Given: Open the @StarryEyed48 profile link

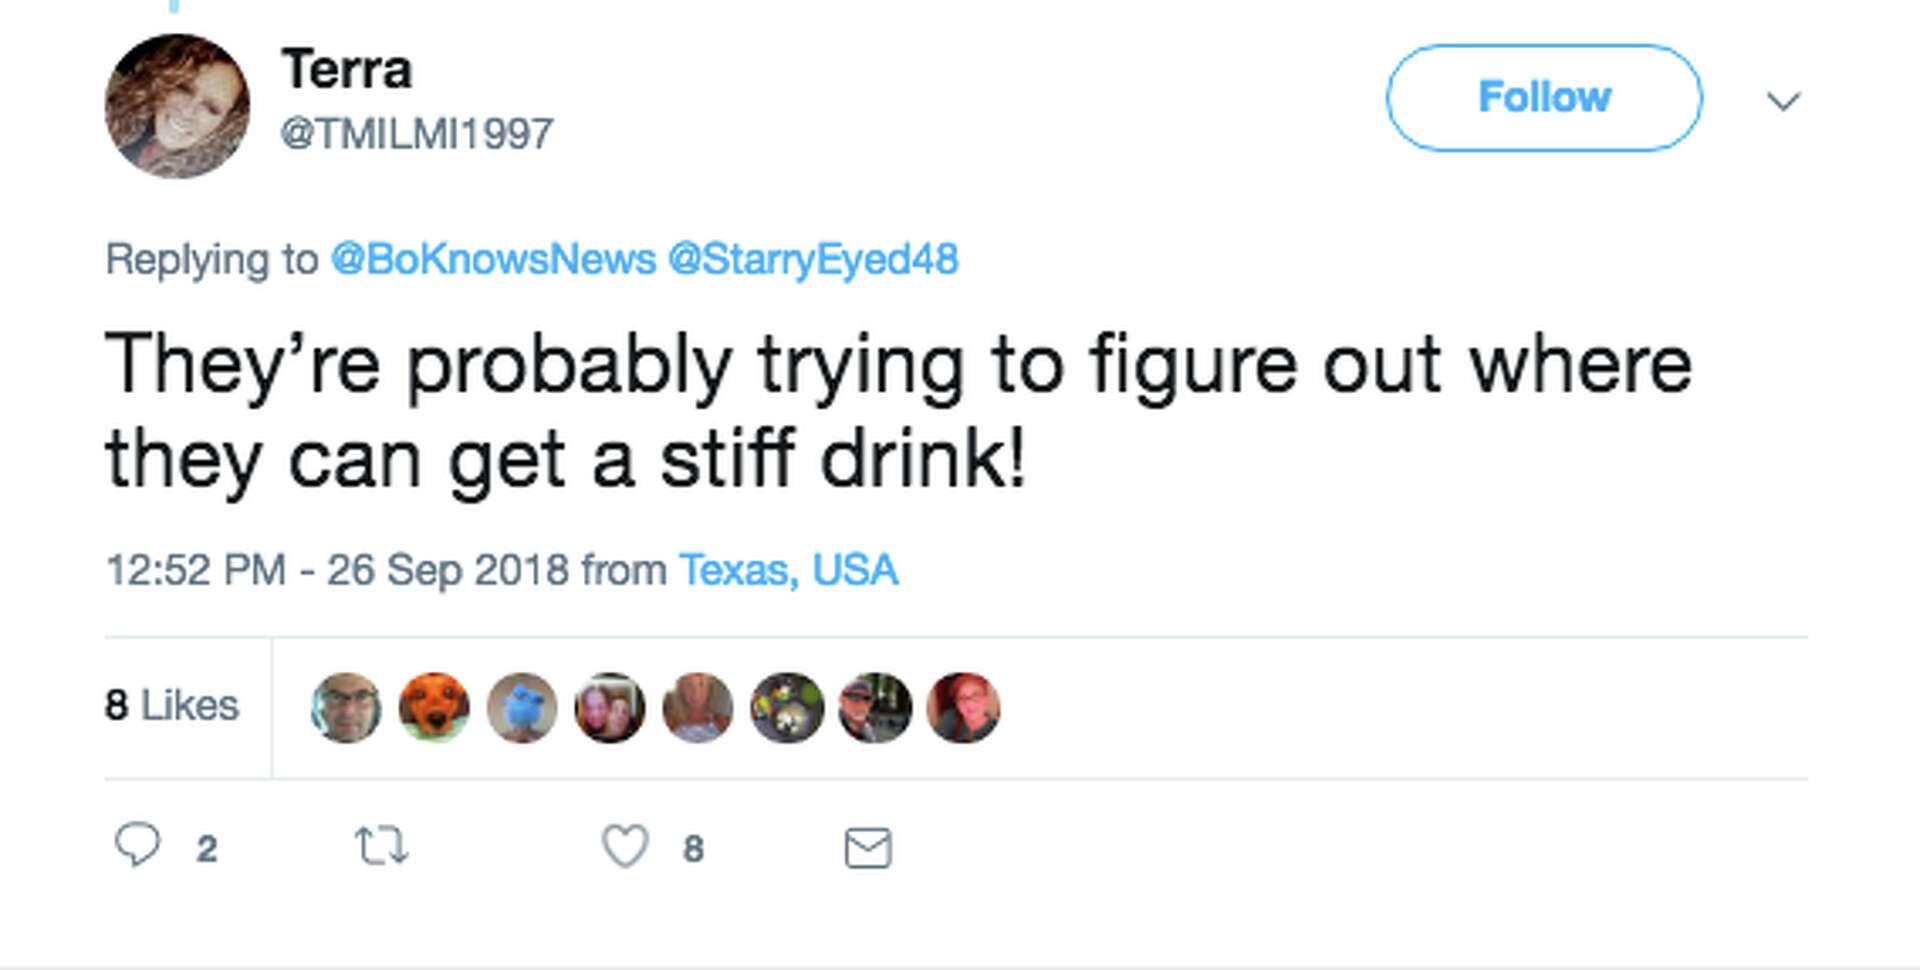Looking at the screenshot, I should 813,259.
